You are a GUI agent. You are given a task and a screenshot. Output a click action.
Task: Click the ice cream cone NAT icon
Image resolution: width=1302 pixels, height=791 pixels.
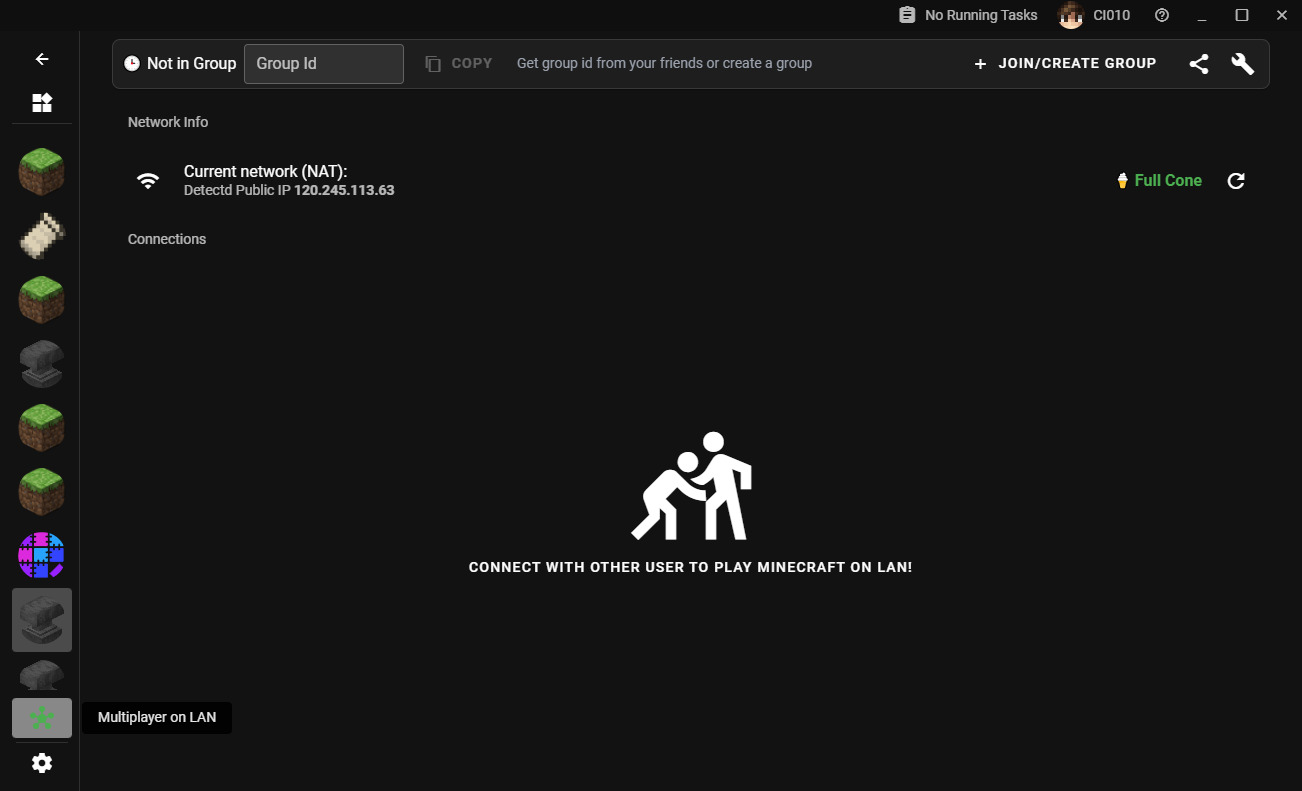click(1122, 181)
